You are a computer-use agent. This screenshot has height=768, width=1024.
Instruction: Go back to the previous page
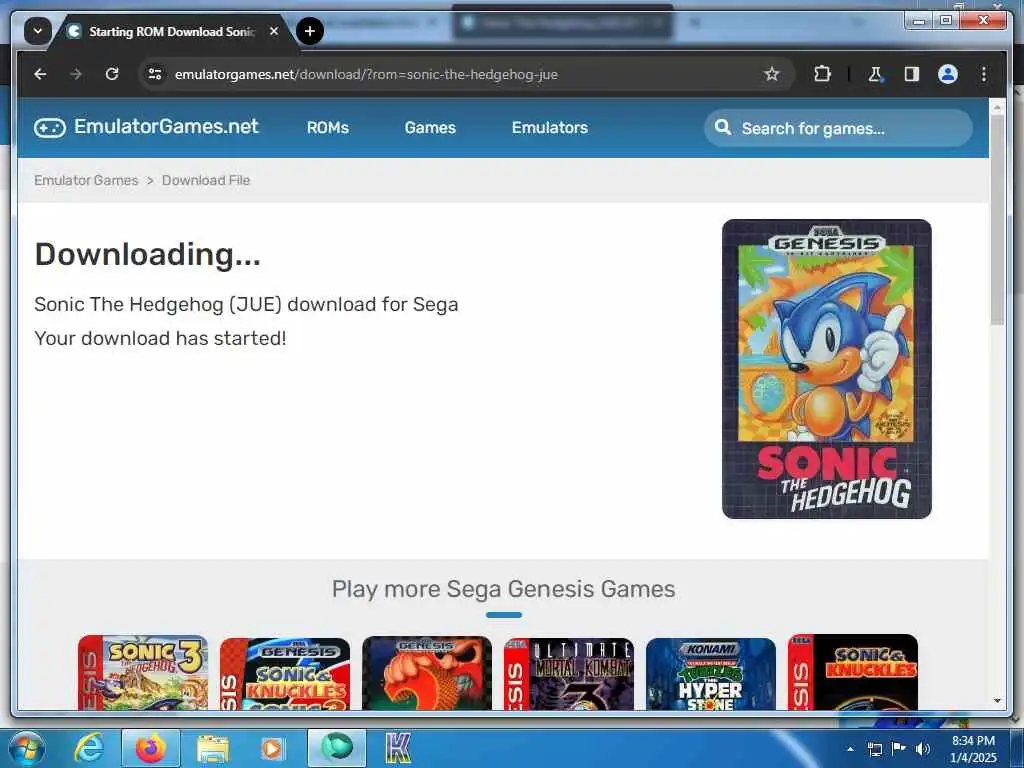(x=40, y=74)
